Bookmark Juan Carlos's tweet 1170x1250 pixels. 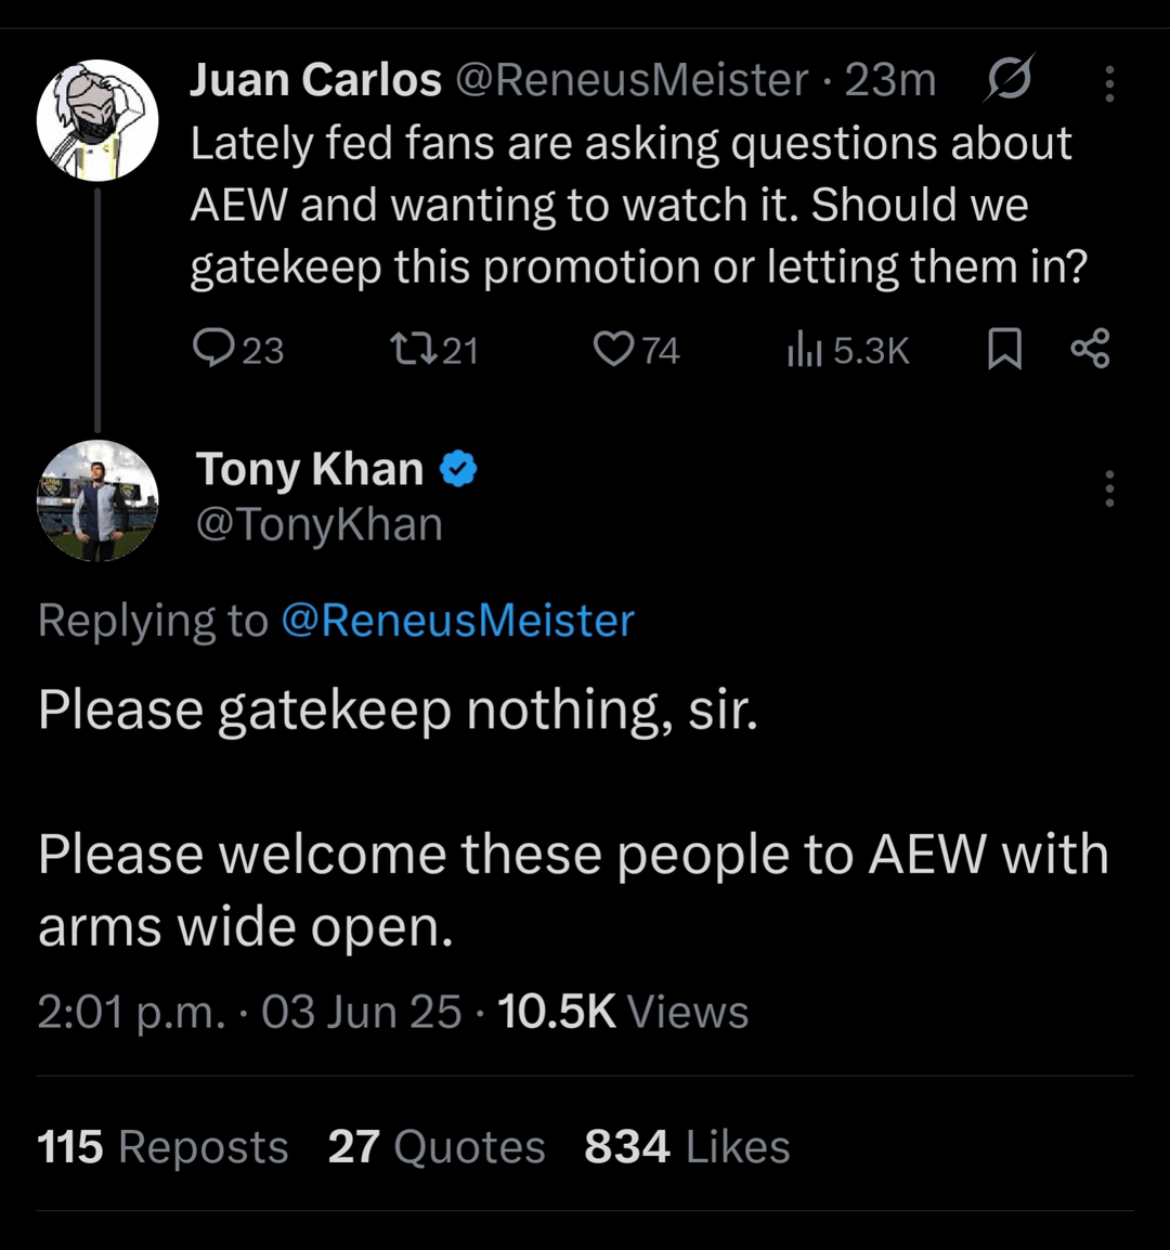[1004, 349]
